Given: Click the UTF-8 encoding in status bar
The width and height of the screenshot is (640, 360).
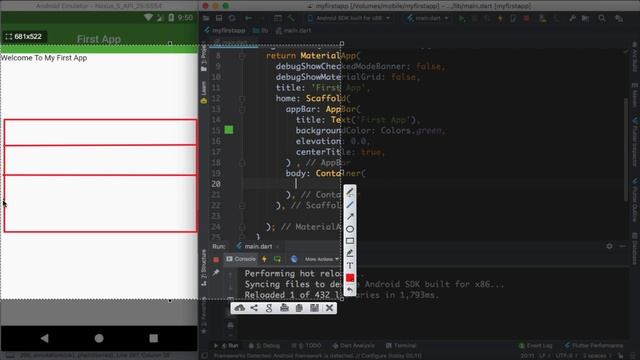Looking at the screenshot, I should (565, 356).
